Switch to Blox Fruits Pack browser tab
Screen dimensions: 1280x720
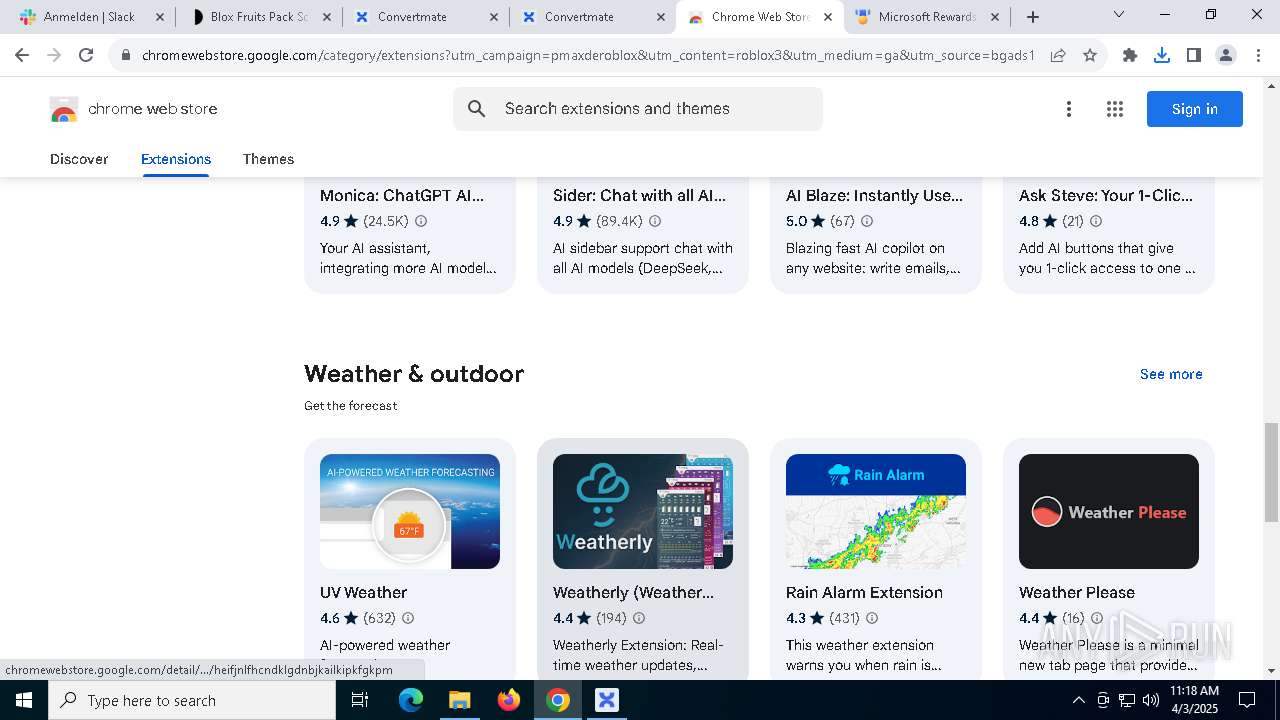coord(258,17)
